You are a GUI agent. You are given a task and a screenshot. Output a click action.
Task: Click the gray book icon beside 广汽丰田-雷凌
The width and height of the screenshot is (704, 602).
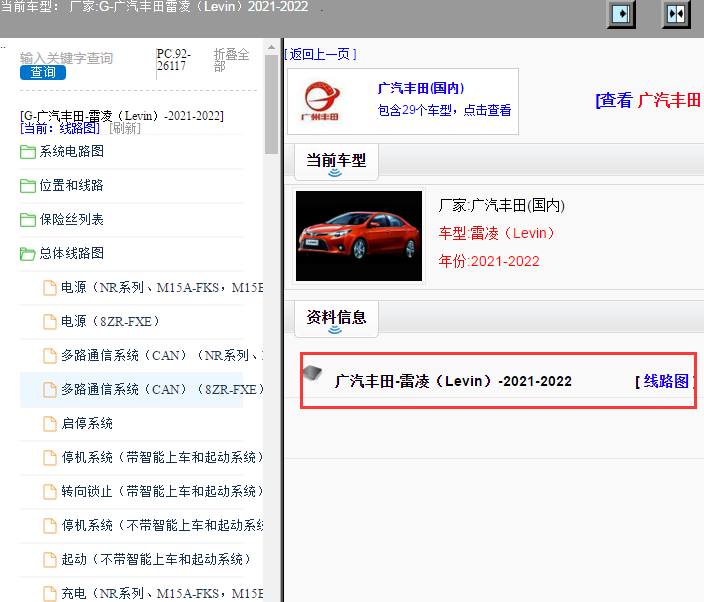click(312, 373)
